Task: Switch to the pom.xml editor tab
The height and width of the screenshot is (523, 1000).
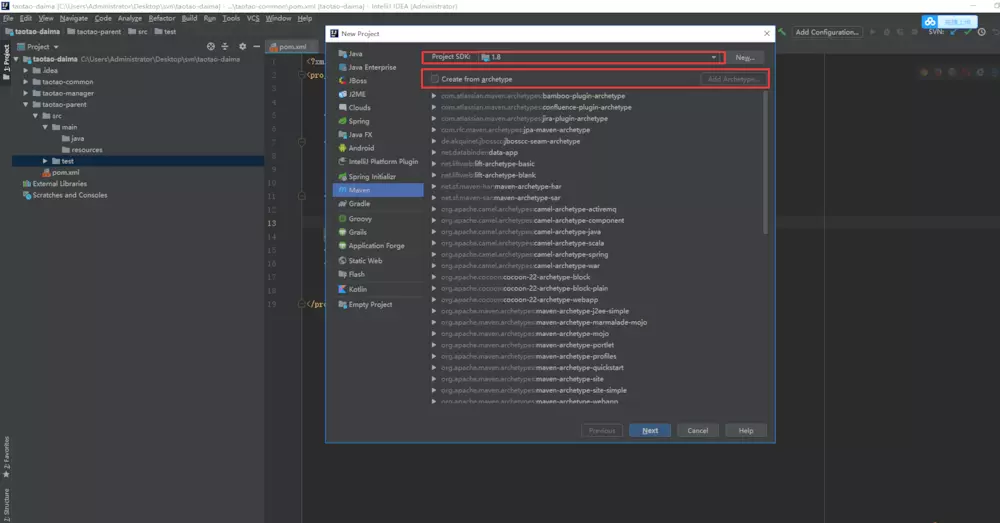Action: pyautogui.click(x=288, y=47)
